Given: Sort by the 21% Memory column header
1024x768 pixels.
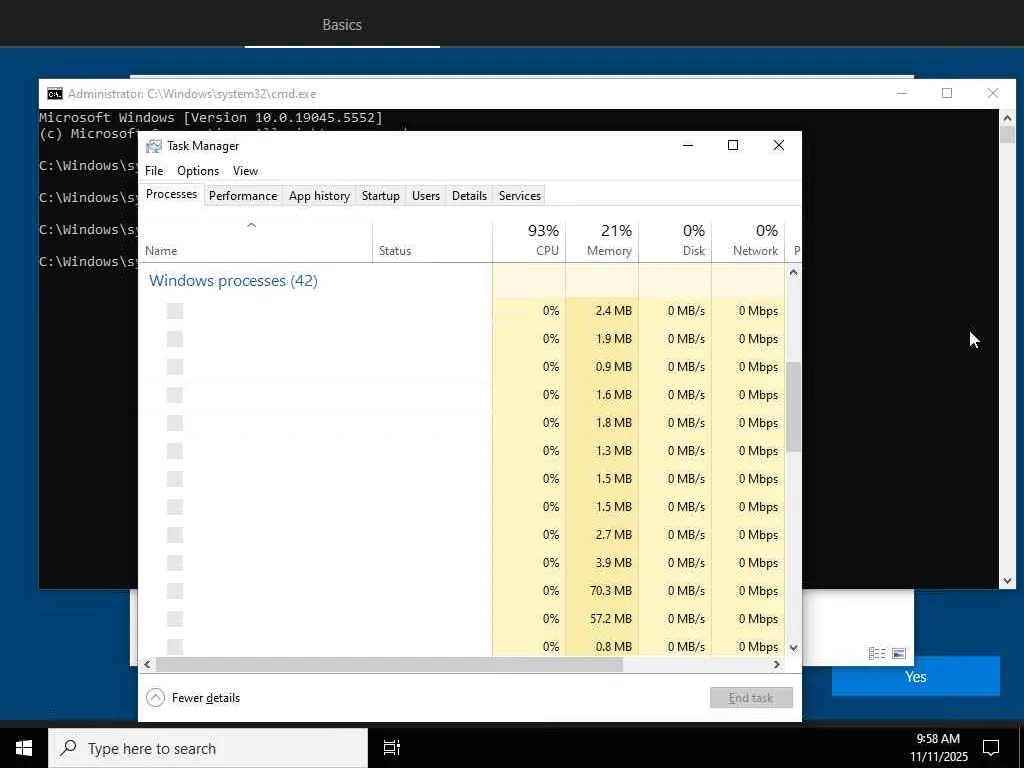Looking at the screenshot, I should tap(602, 240).
